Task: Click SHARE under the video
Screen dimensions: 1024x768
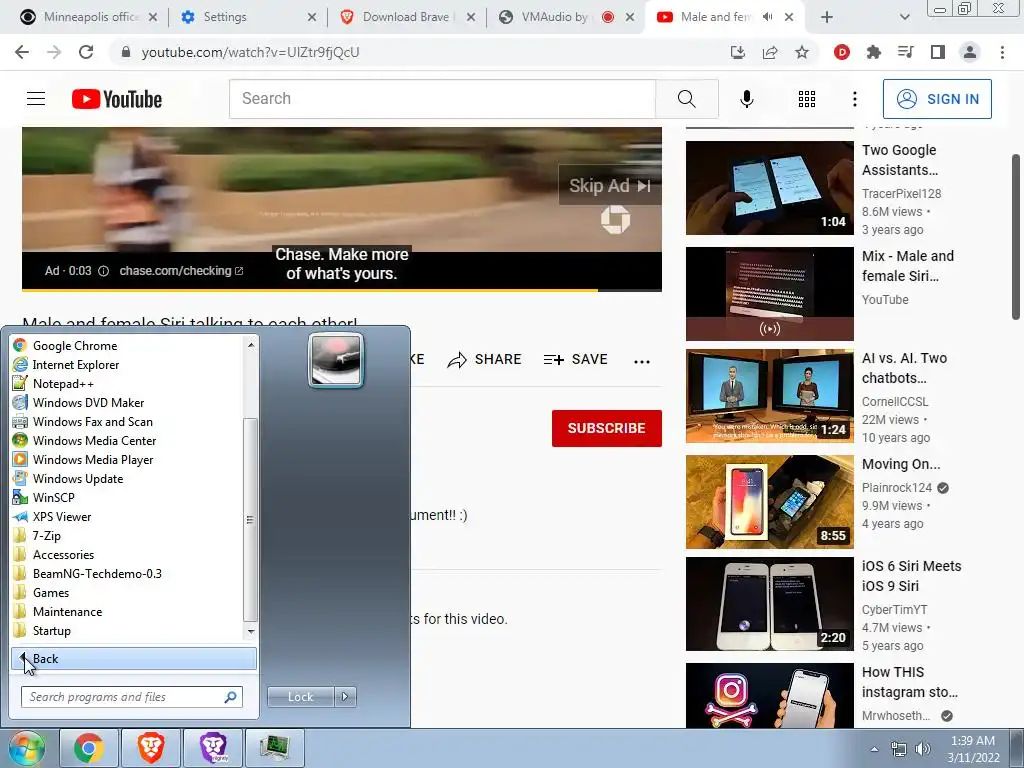Action: click(x=484, y=359)
